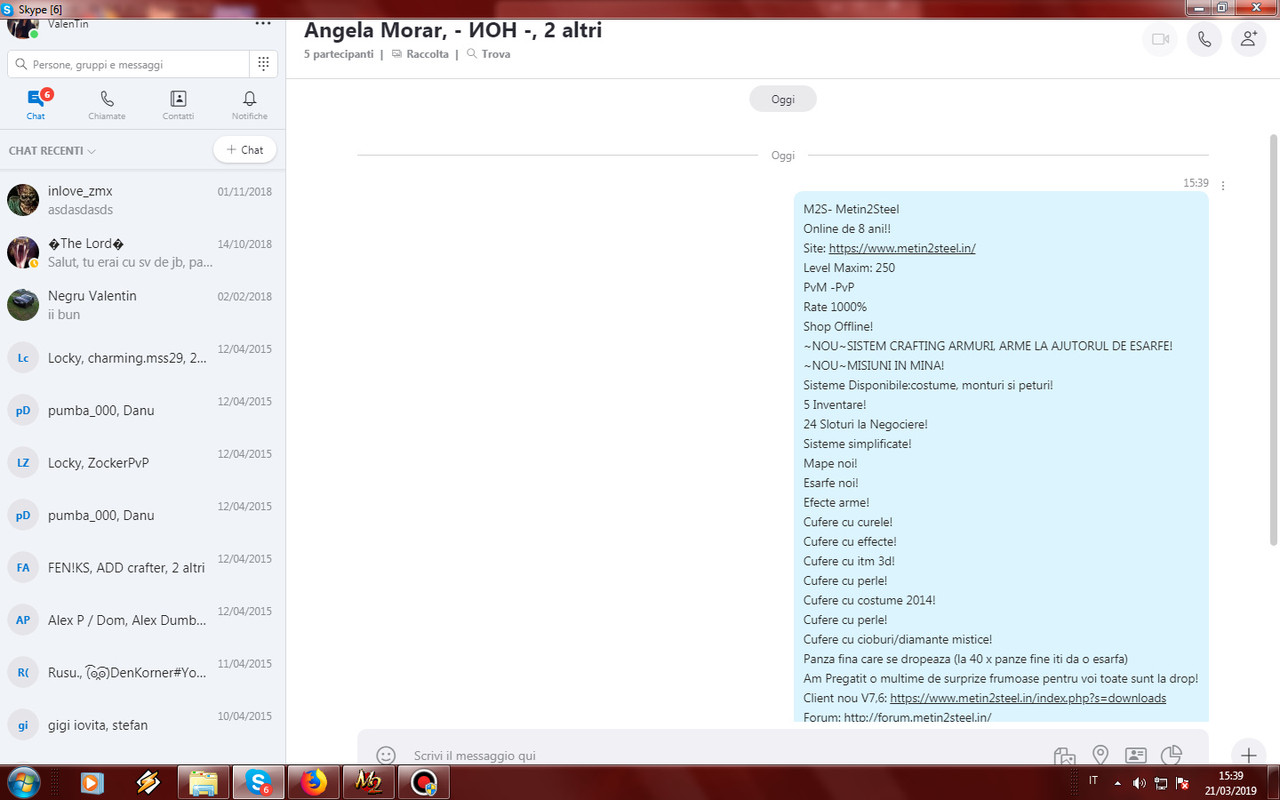Expand the CHAT RECENTI sort dropdown
This screenshot has width=1280, height=800.
52,151
